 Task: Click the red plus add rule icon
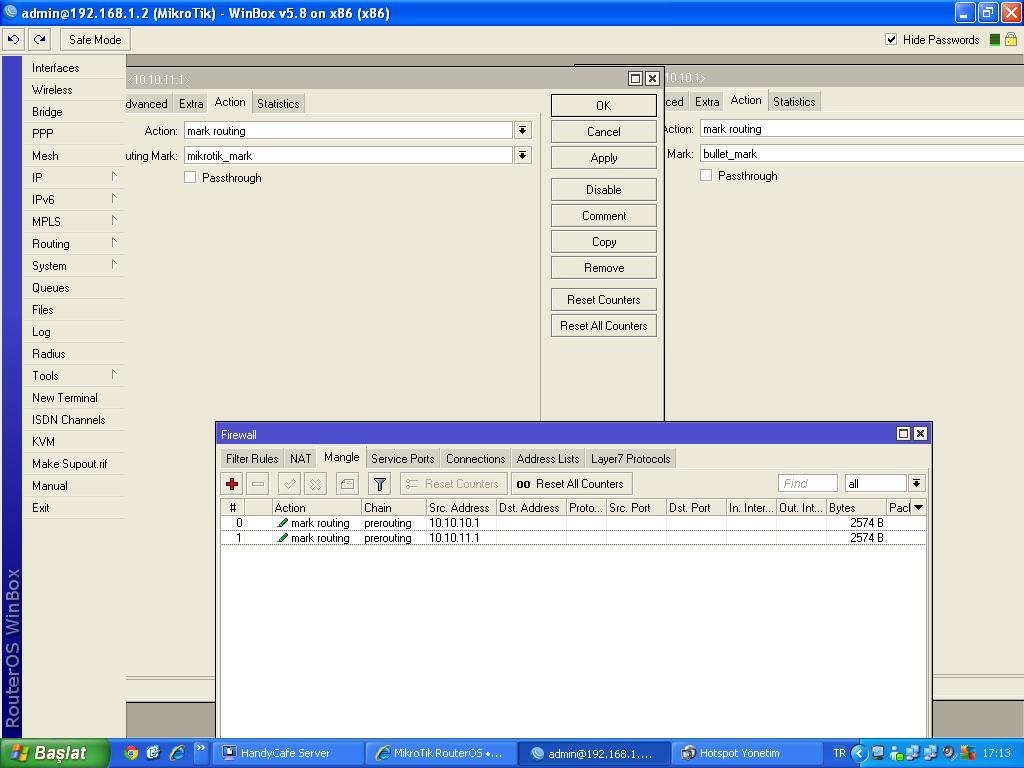coord(232,484)
